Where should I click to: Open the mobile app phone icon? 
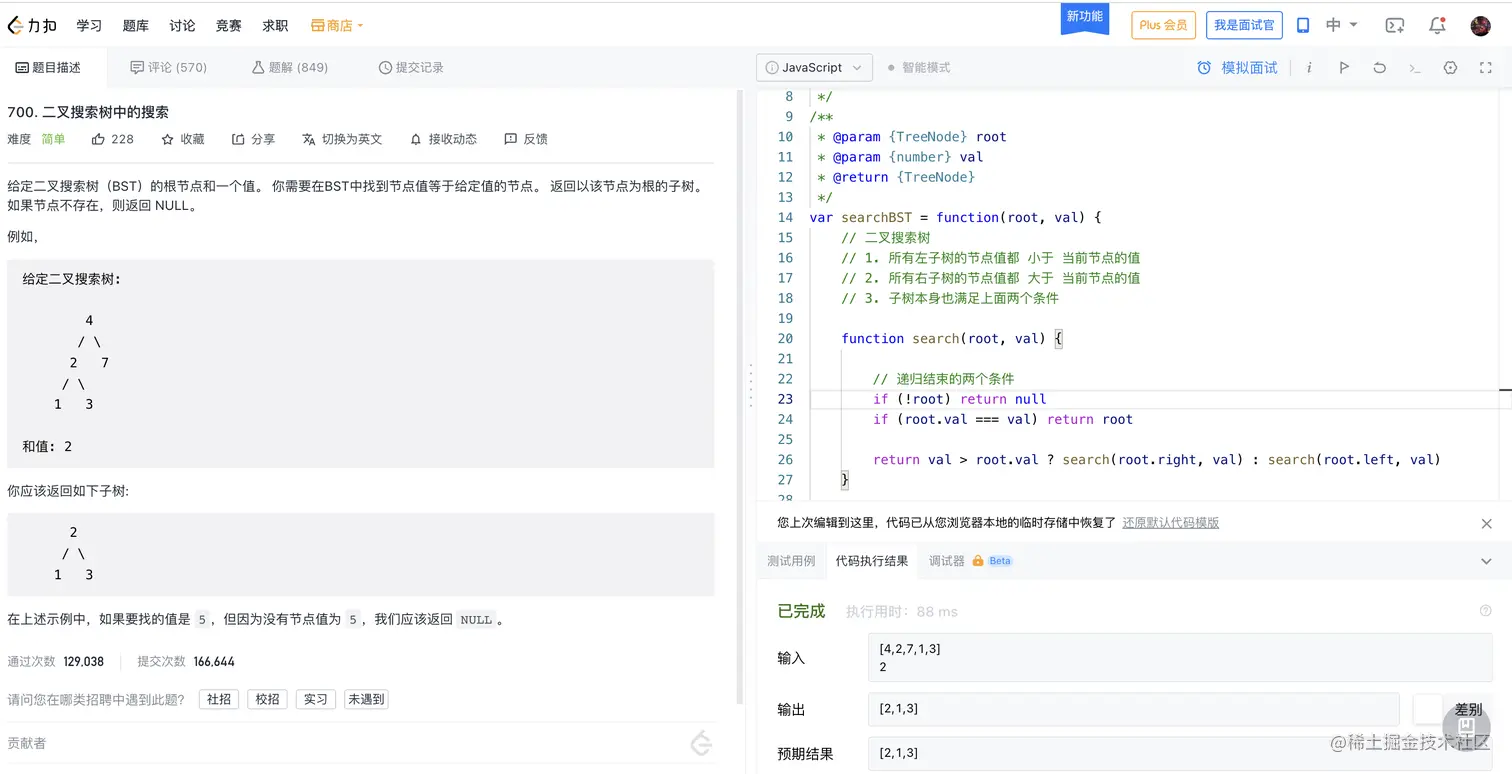[x=1303, y=25]
